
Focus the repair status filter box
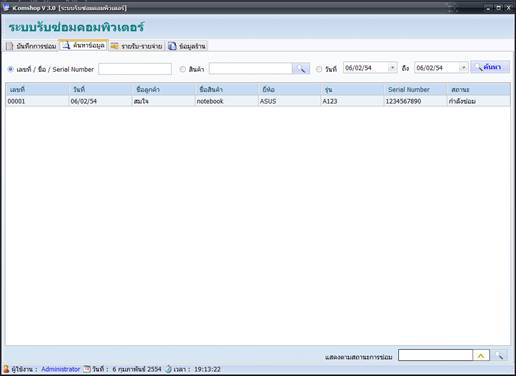(x=435, y=355)
